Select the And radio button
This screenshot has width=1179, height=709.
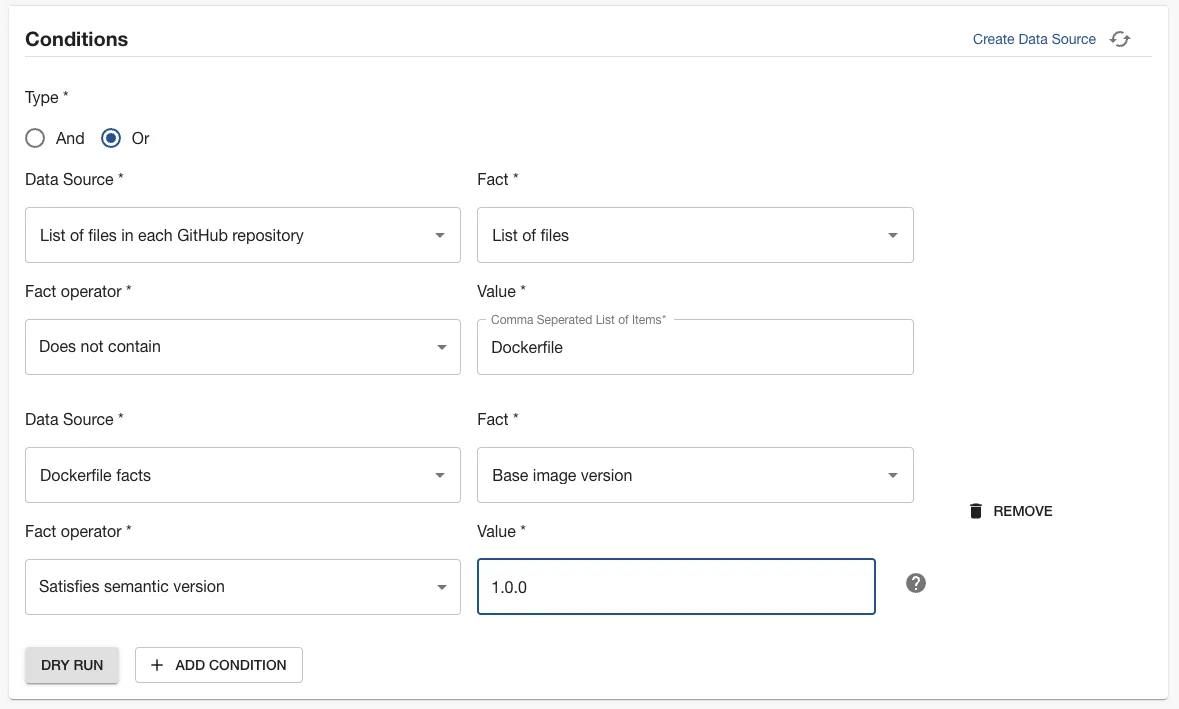(x=35, y=138)
